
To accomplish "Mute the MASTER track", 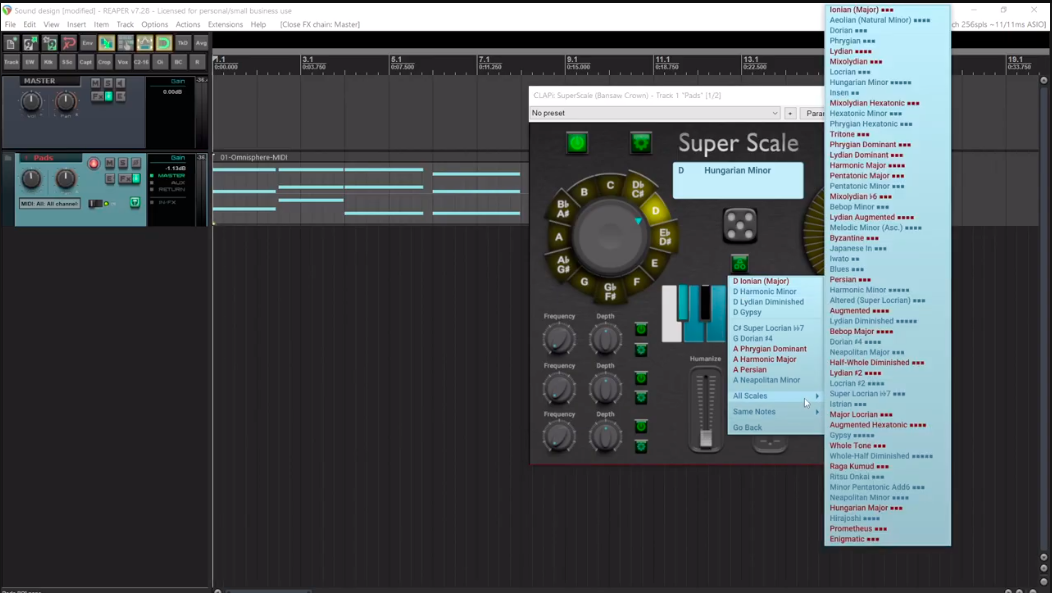I will pyautogui.click(x=95, y=83).
